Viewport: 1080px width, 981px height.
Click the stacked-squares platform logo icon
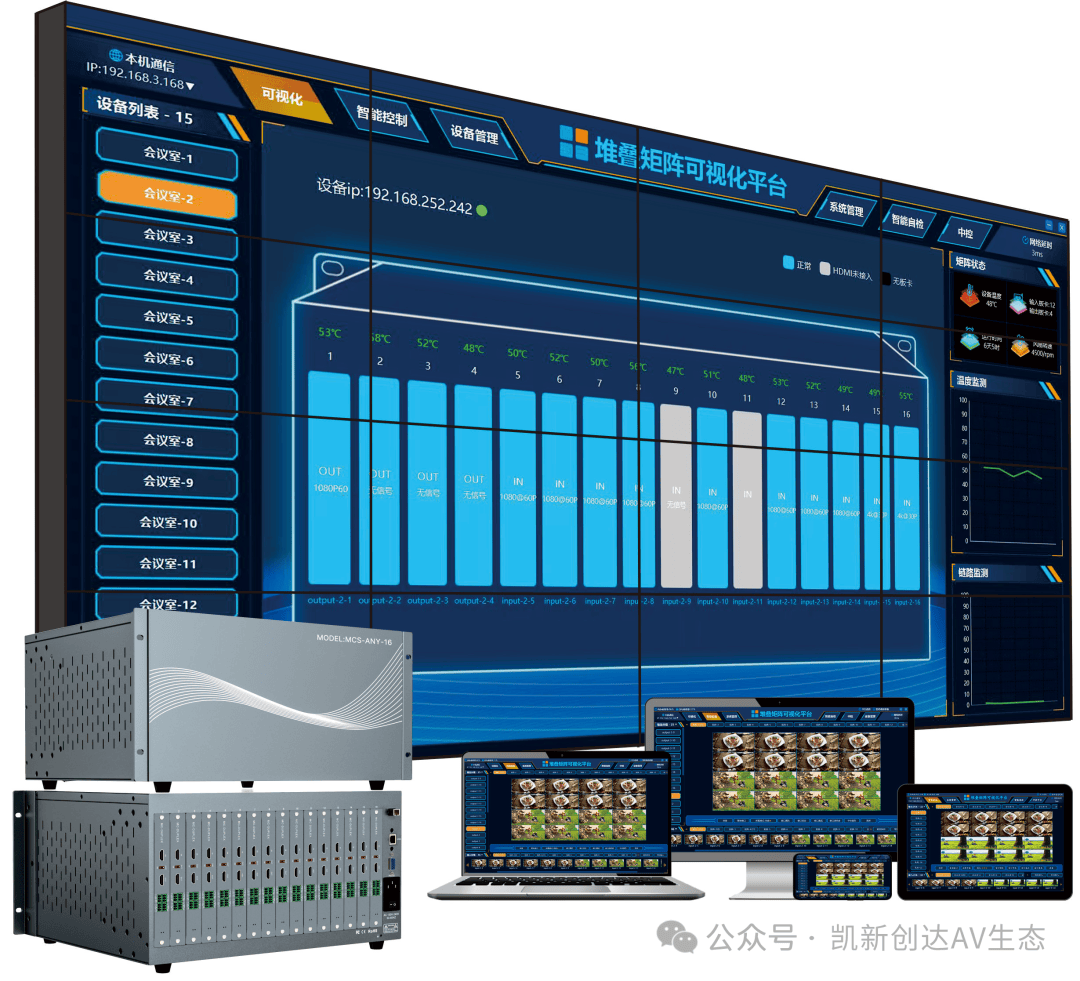(573, 143)
